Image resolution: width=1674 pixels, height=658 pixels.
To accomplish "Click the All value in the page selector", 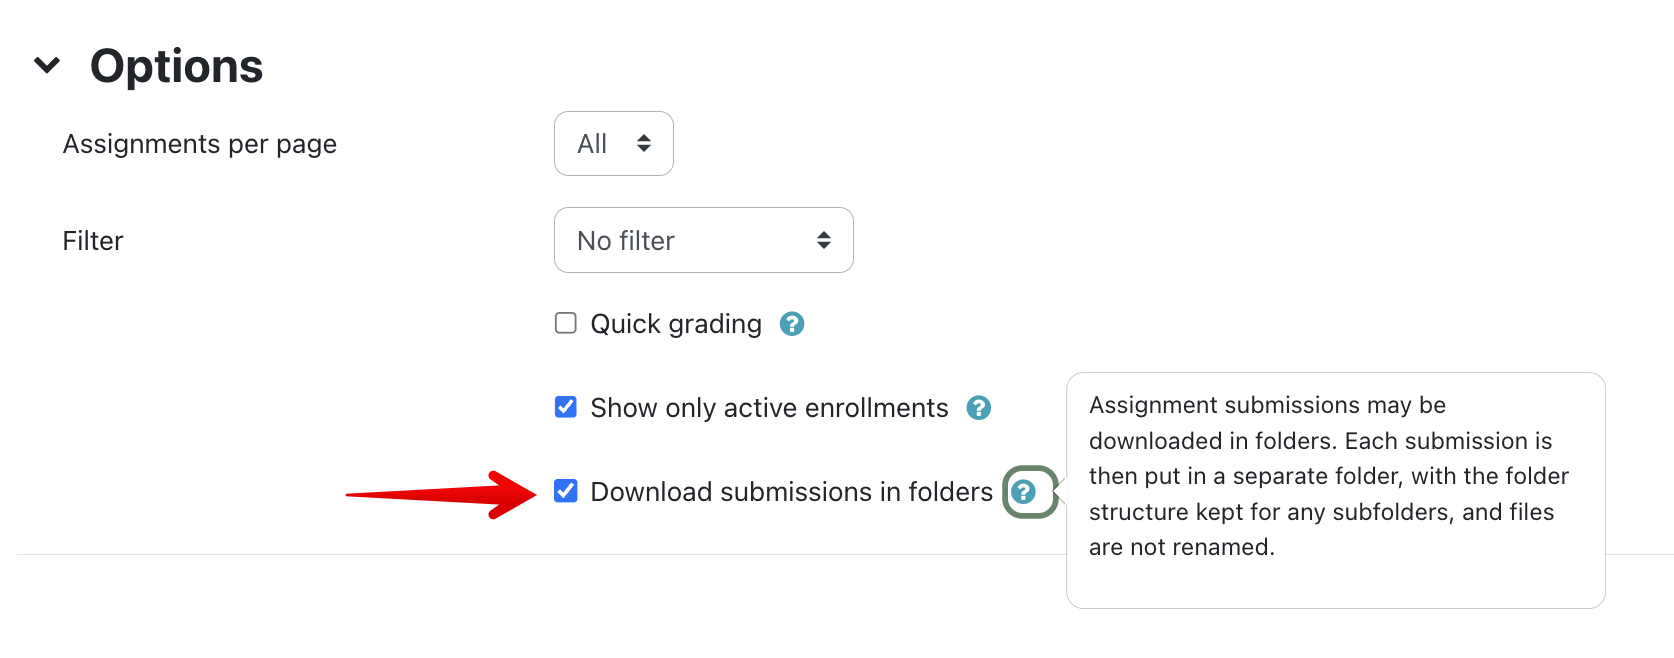I will [592, 144].
